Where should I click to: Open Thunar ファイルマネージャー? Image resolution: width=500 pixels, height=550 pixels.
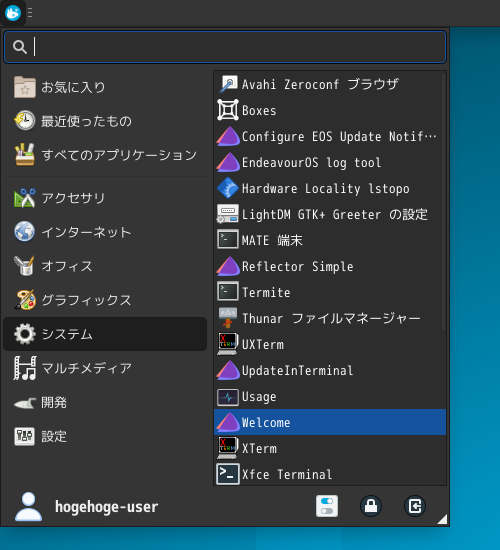coord(330,318)
